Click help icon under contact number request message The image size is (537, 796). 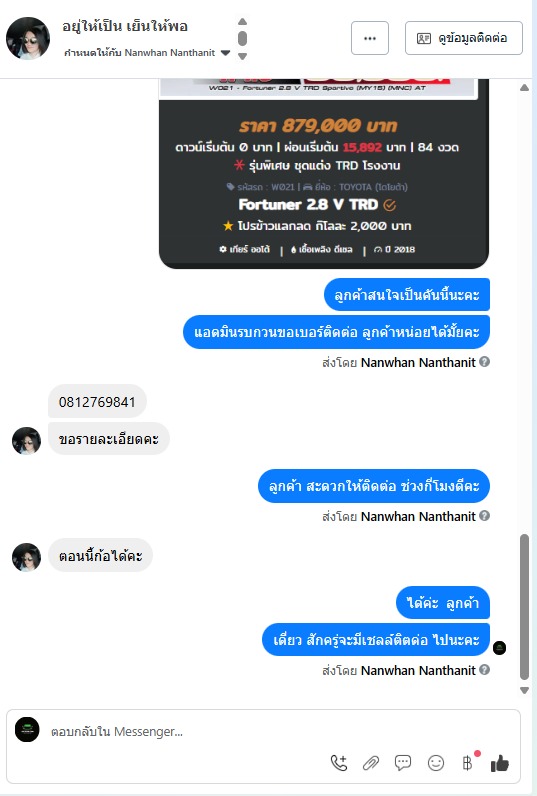[x=485, y=361]
